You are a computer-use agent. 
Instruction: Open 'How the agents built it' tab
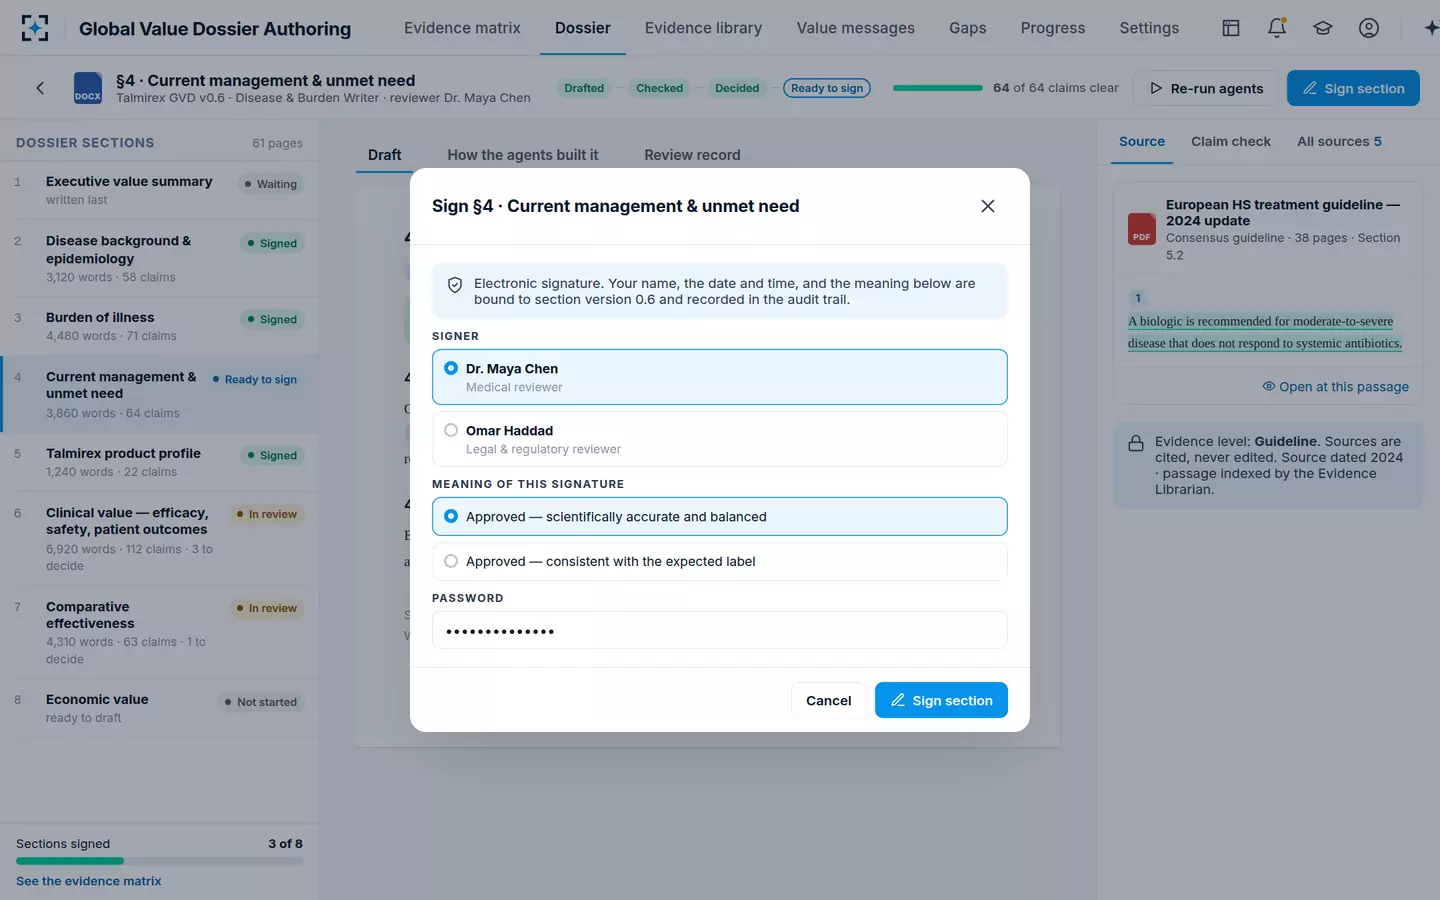(x=523, y=155)
